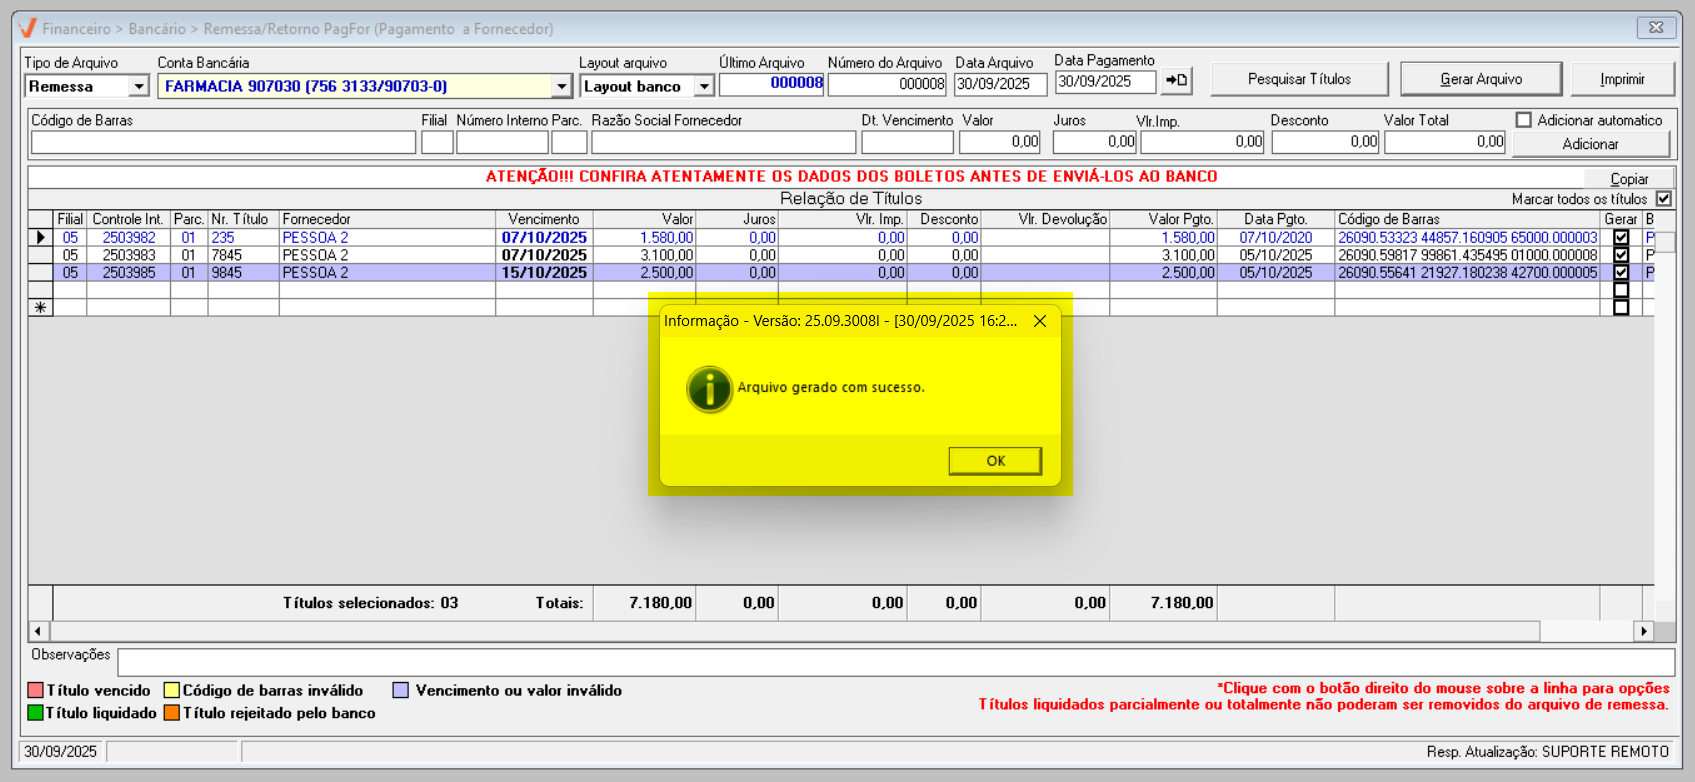Expand the Conta Bancária dropdown

click(x=561, y=87)
